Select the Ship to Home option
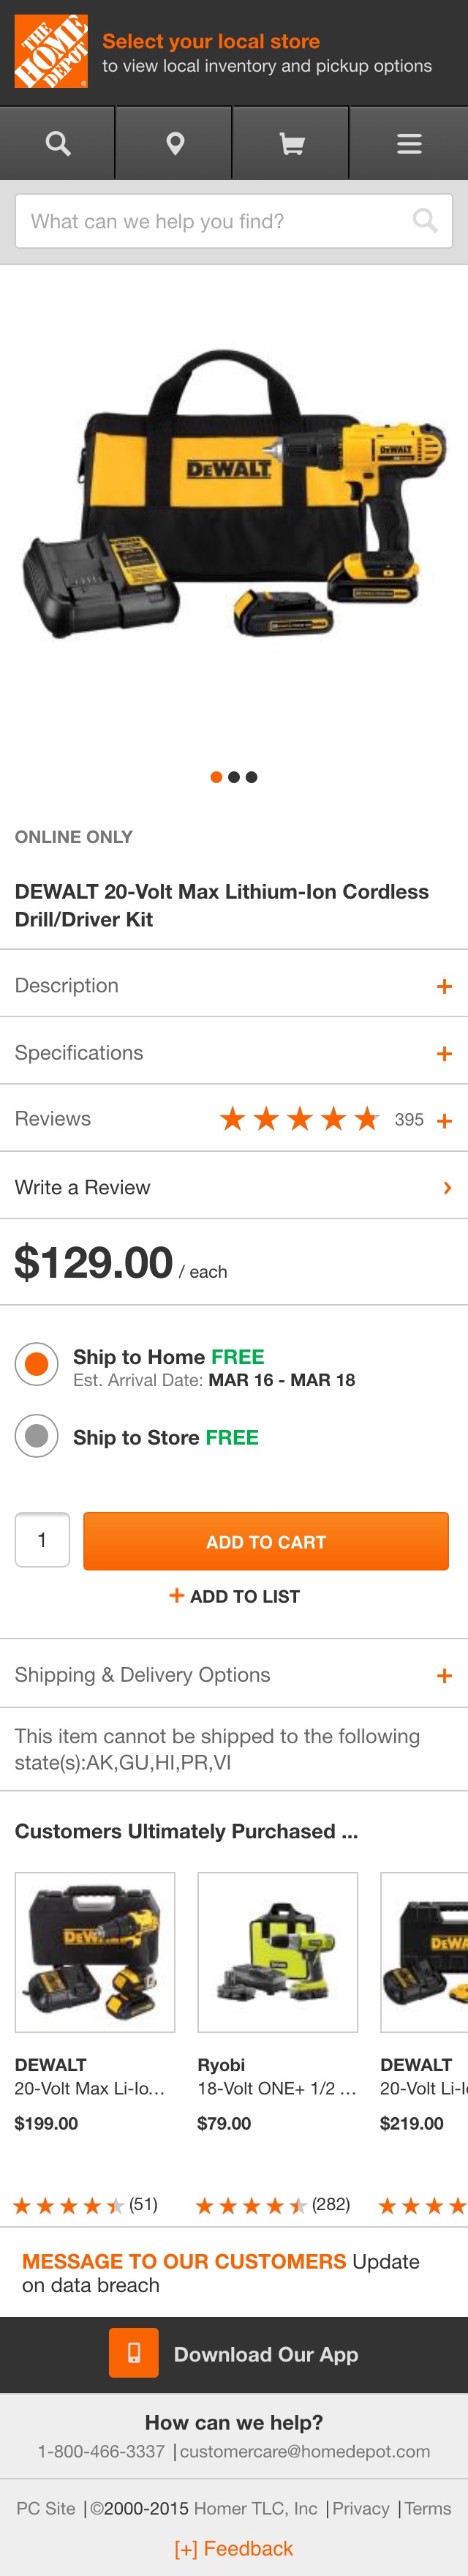The height and width of the screenshot is (2576, 468). pyautogui.click(x=37, y=1360)
